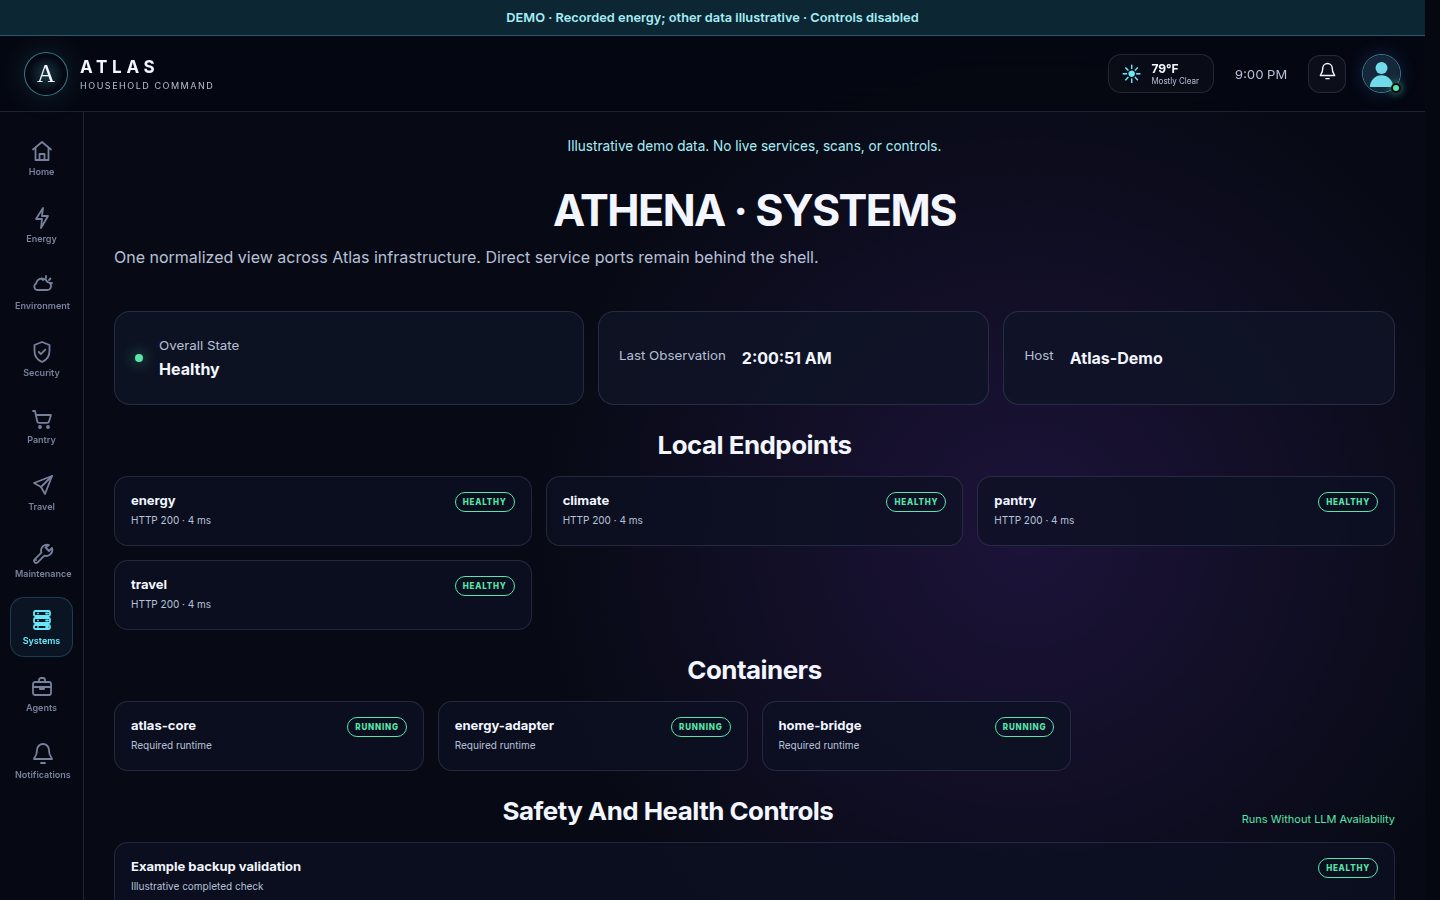The height and width of the screenshot is (900, 1440).
Task: Open the user profile avatar
Action: click(1381, 73)
